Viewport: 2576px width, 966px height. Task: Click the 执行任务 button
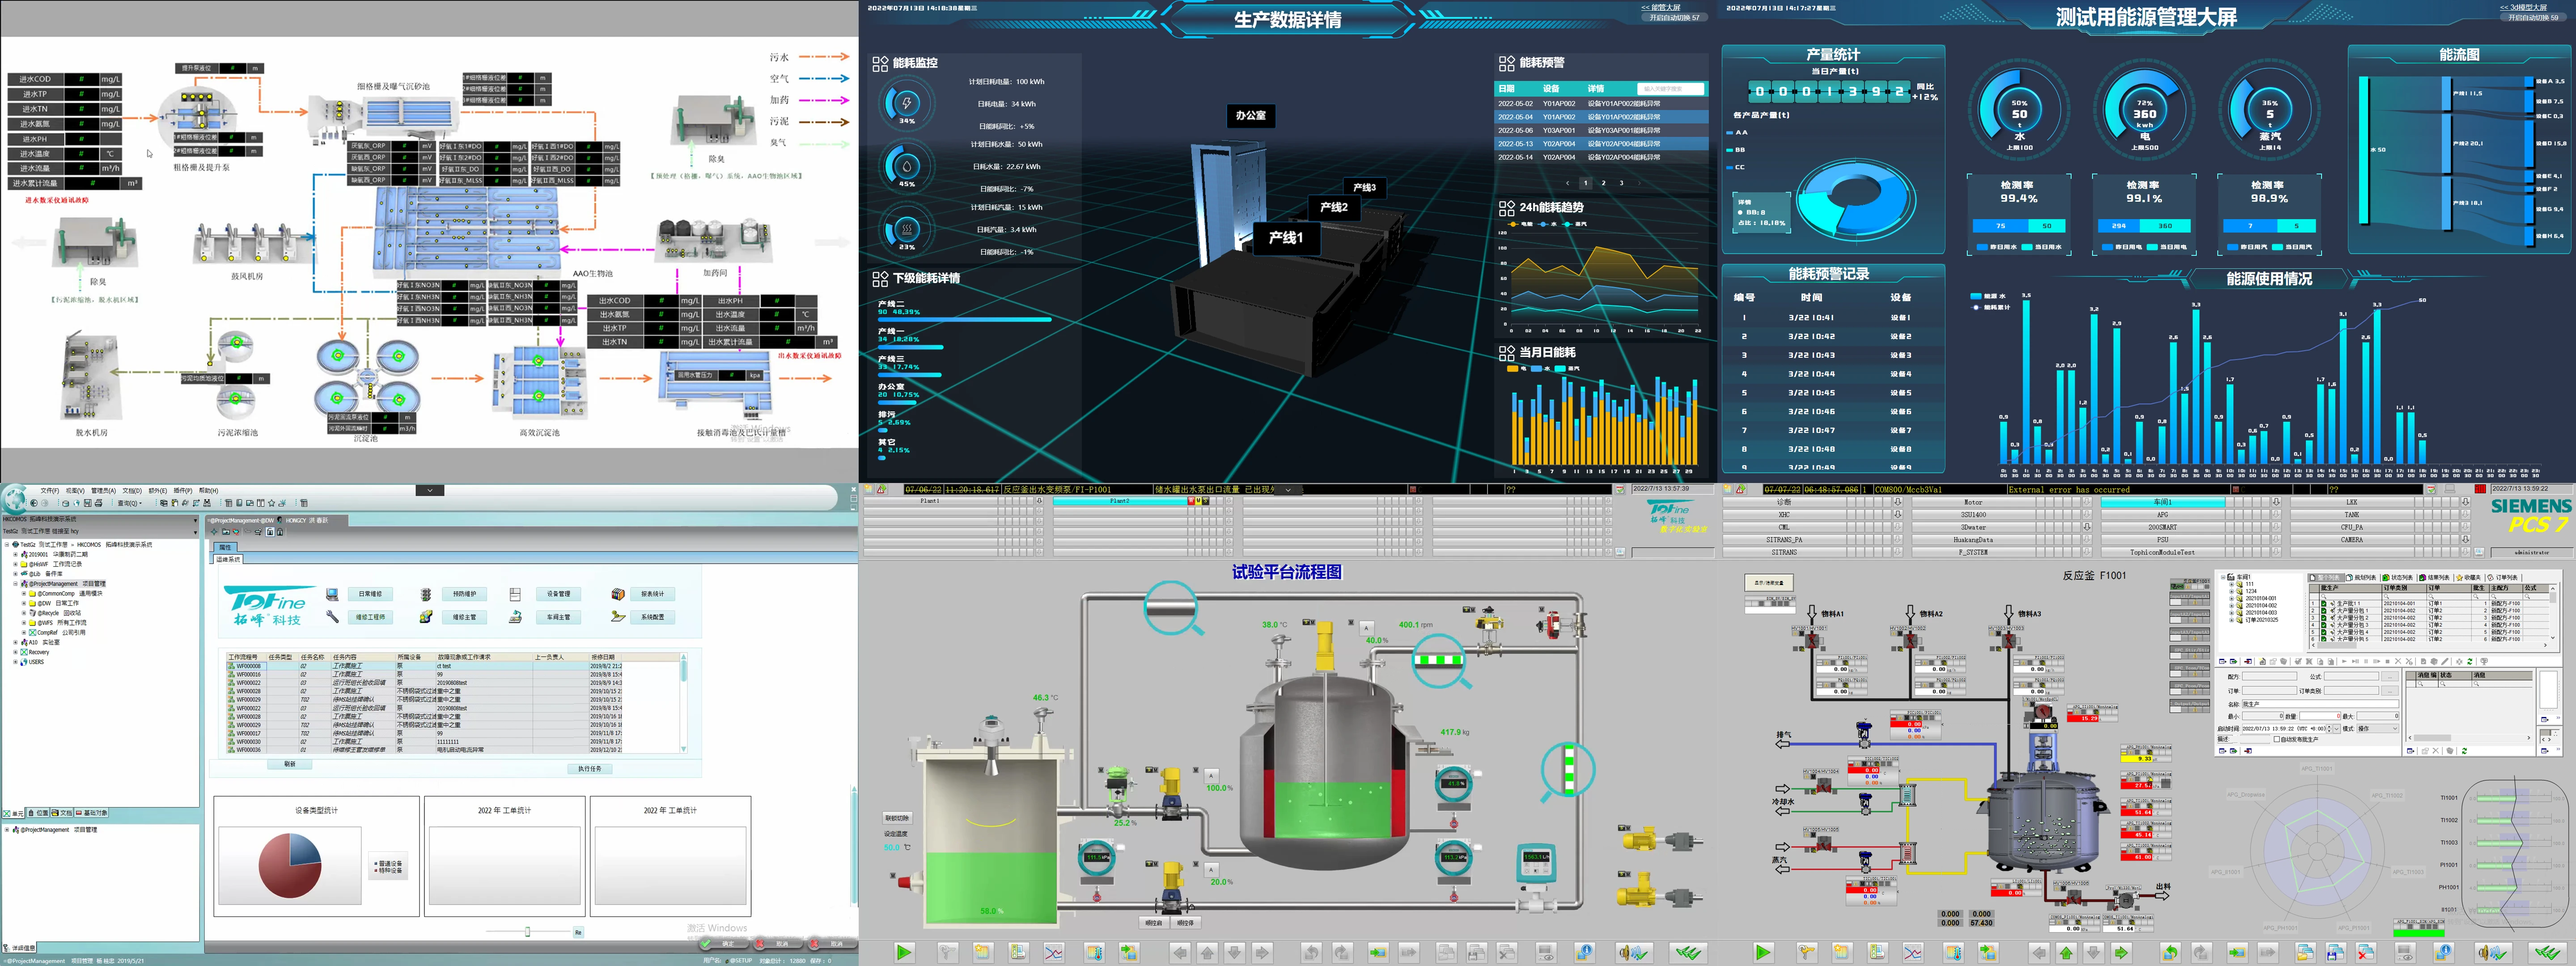590,769
